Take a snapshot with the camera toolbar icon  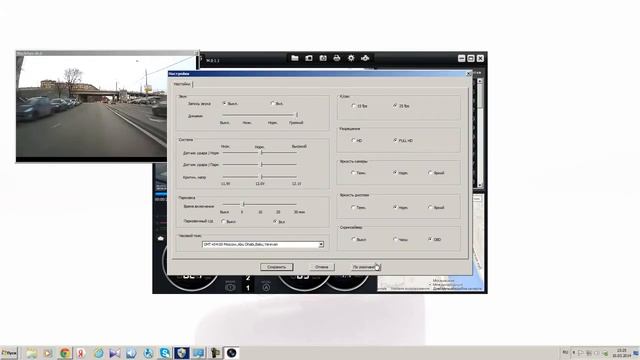(323, 58)
